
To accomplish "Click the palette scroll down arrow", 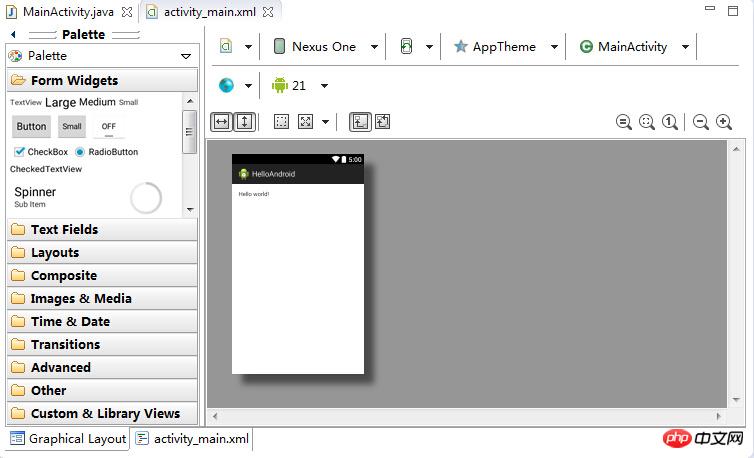I will [x=190, y=209].
